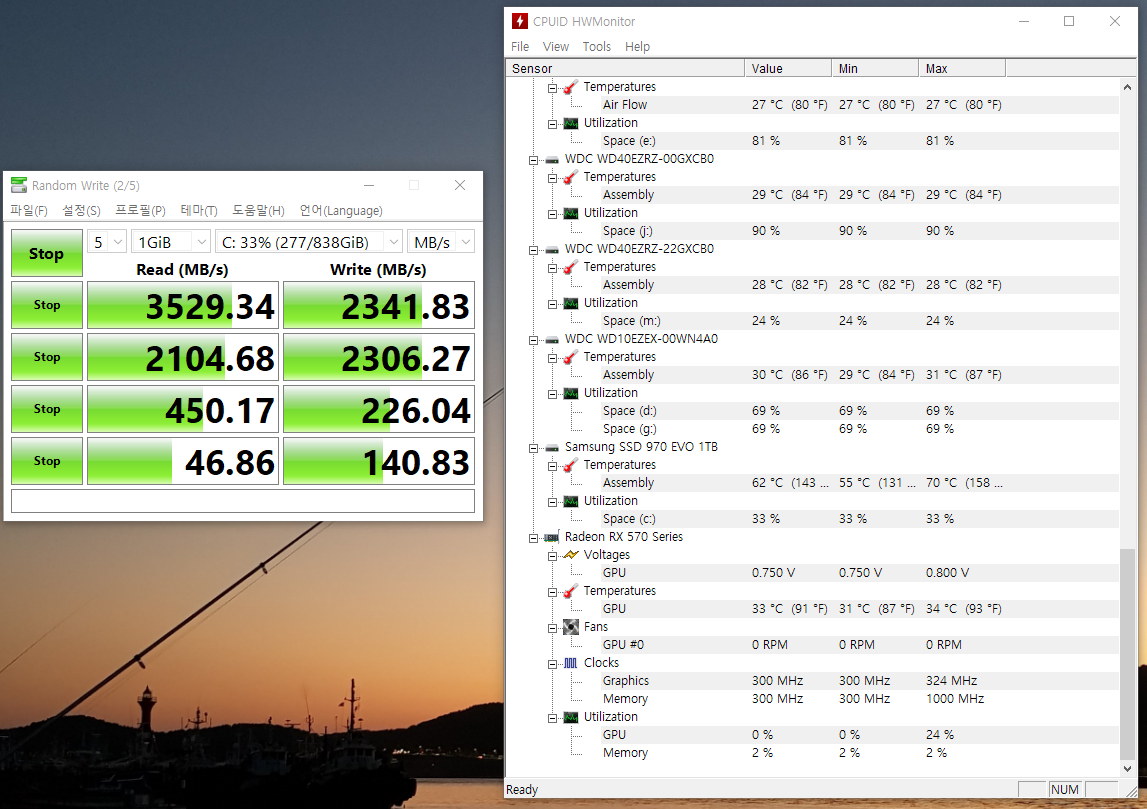
Task: Open the 프로필(P) menu in CrystalDiskMark
Action: pos(140,211)
